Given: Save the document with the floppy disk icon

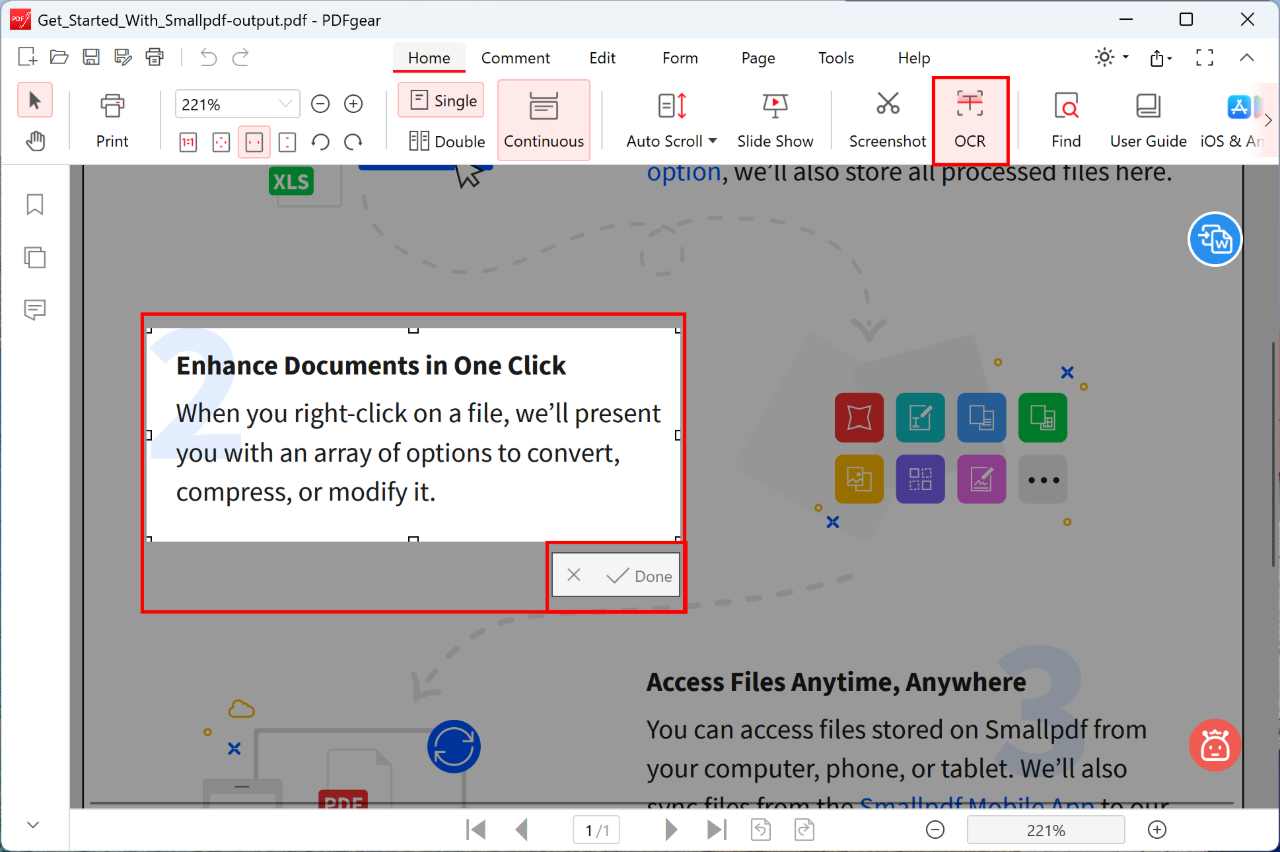Looking at the screenshot, I should pyautogui.click(x=91, y=57).
